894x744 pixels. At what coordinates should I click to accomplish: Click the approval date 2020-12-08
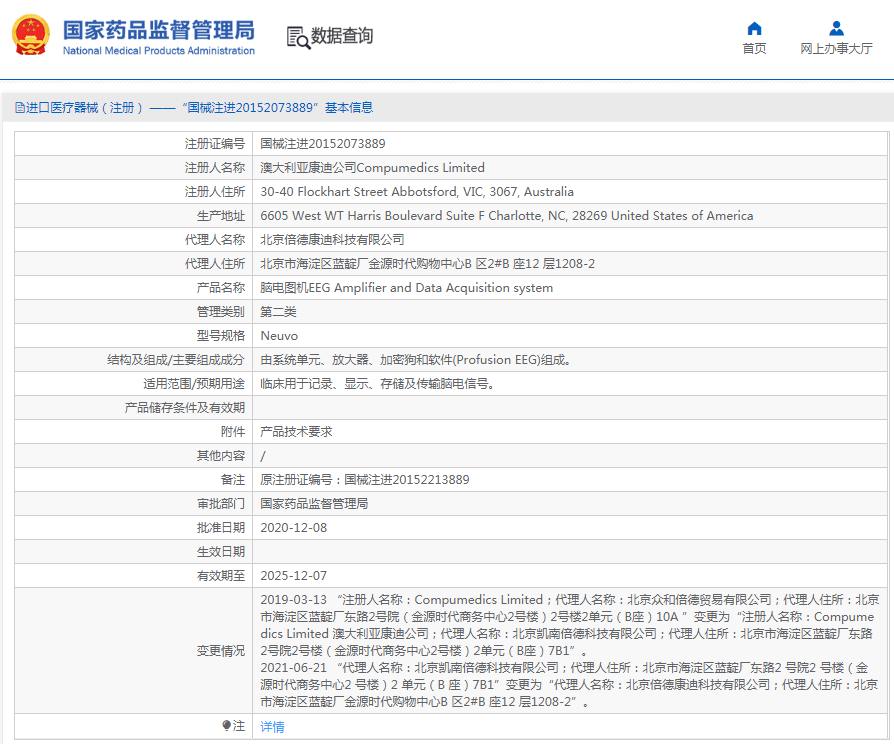tap(293, 528)
